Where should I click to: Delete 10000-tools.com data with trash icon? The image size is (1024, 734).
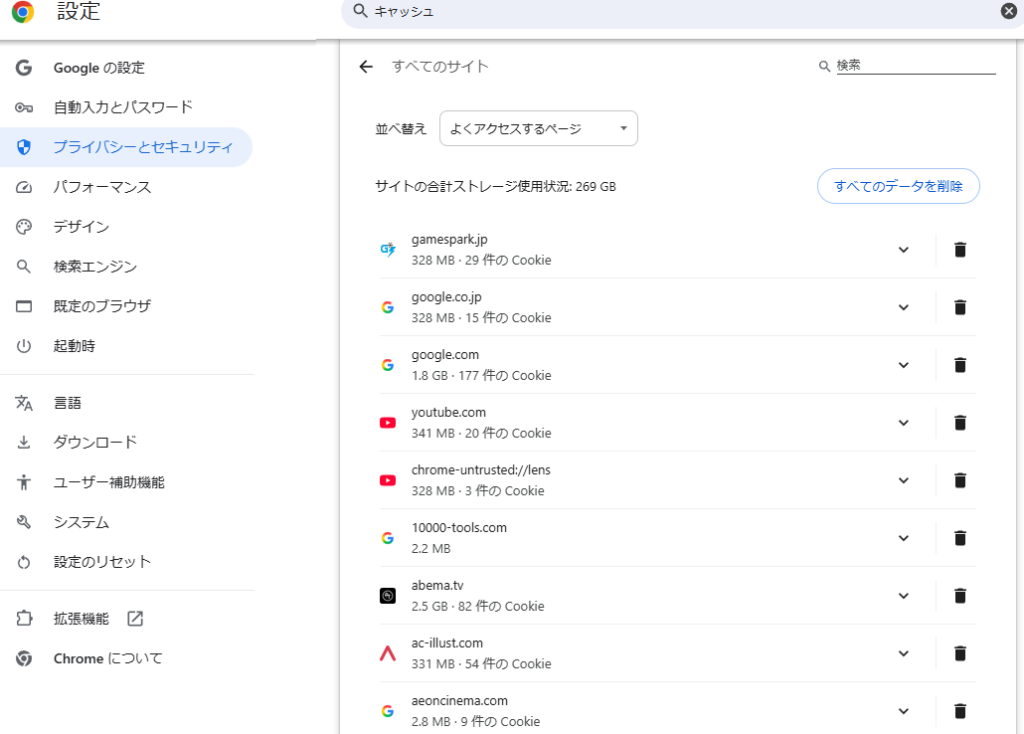(960, 538)
